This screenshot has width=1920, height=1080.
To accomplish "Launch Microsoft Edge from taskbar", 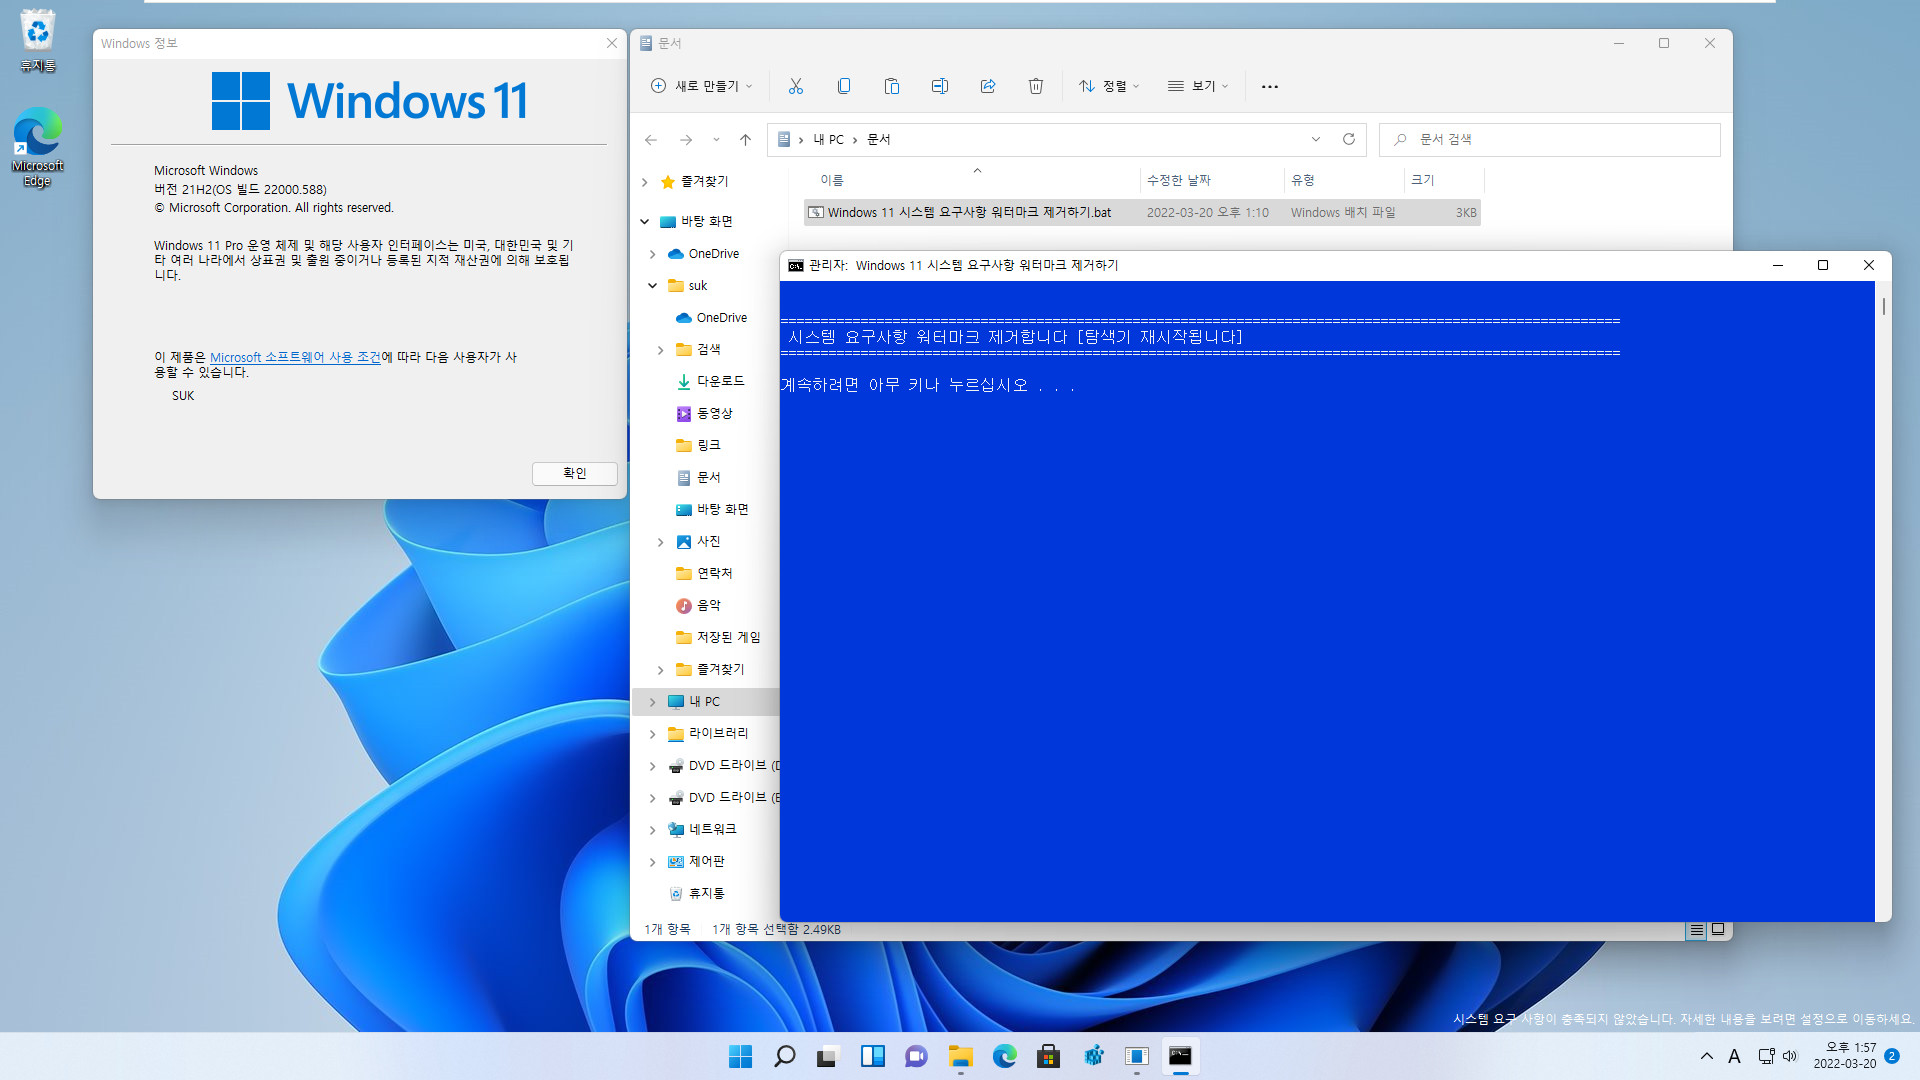I will pos(1005,1056).
